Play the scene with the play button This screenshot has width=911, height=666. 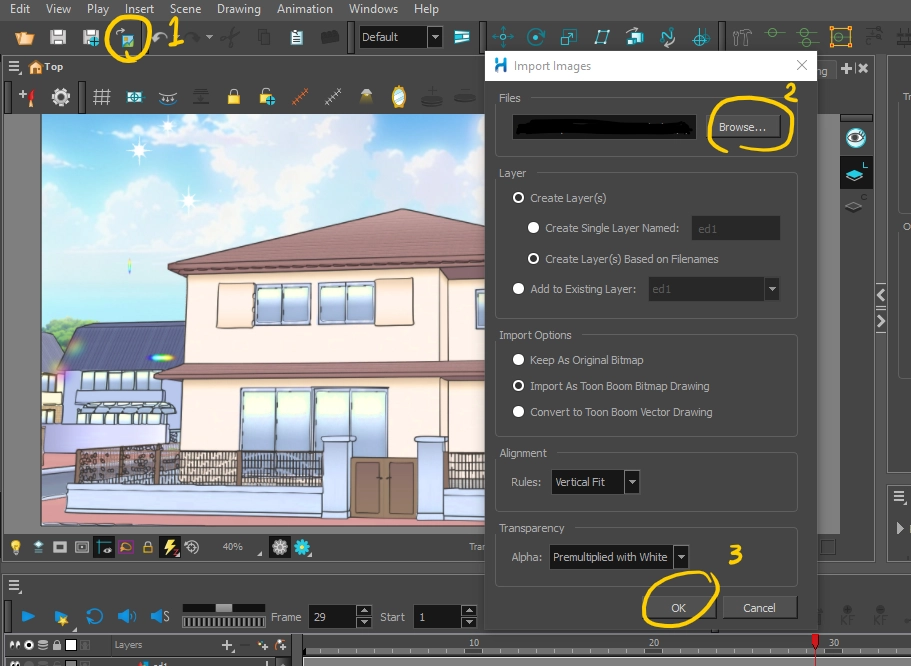tap(27, 616)
